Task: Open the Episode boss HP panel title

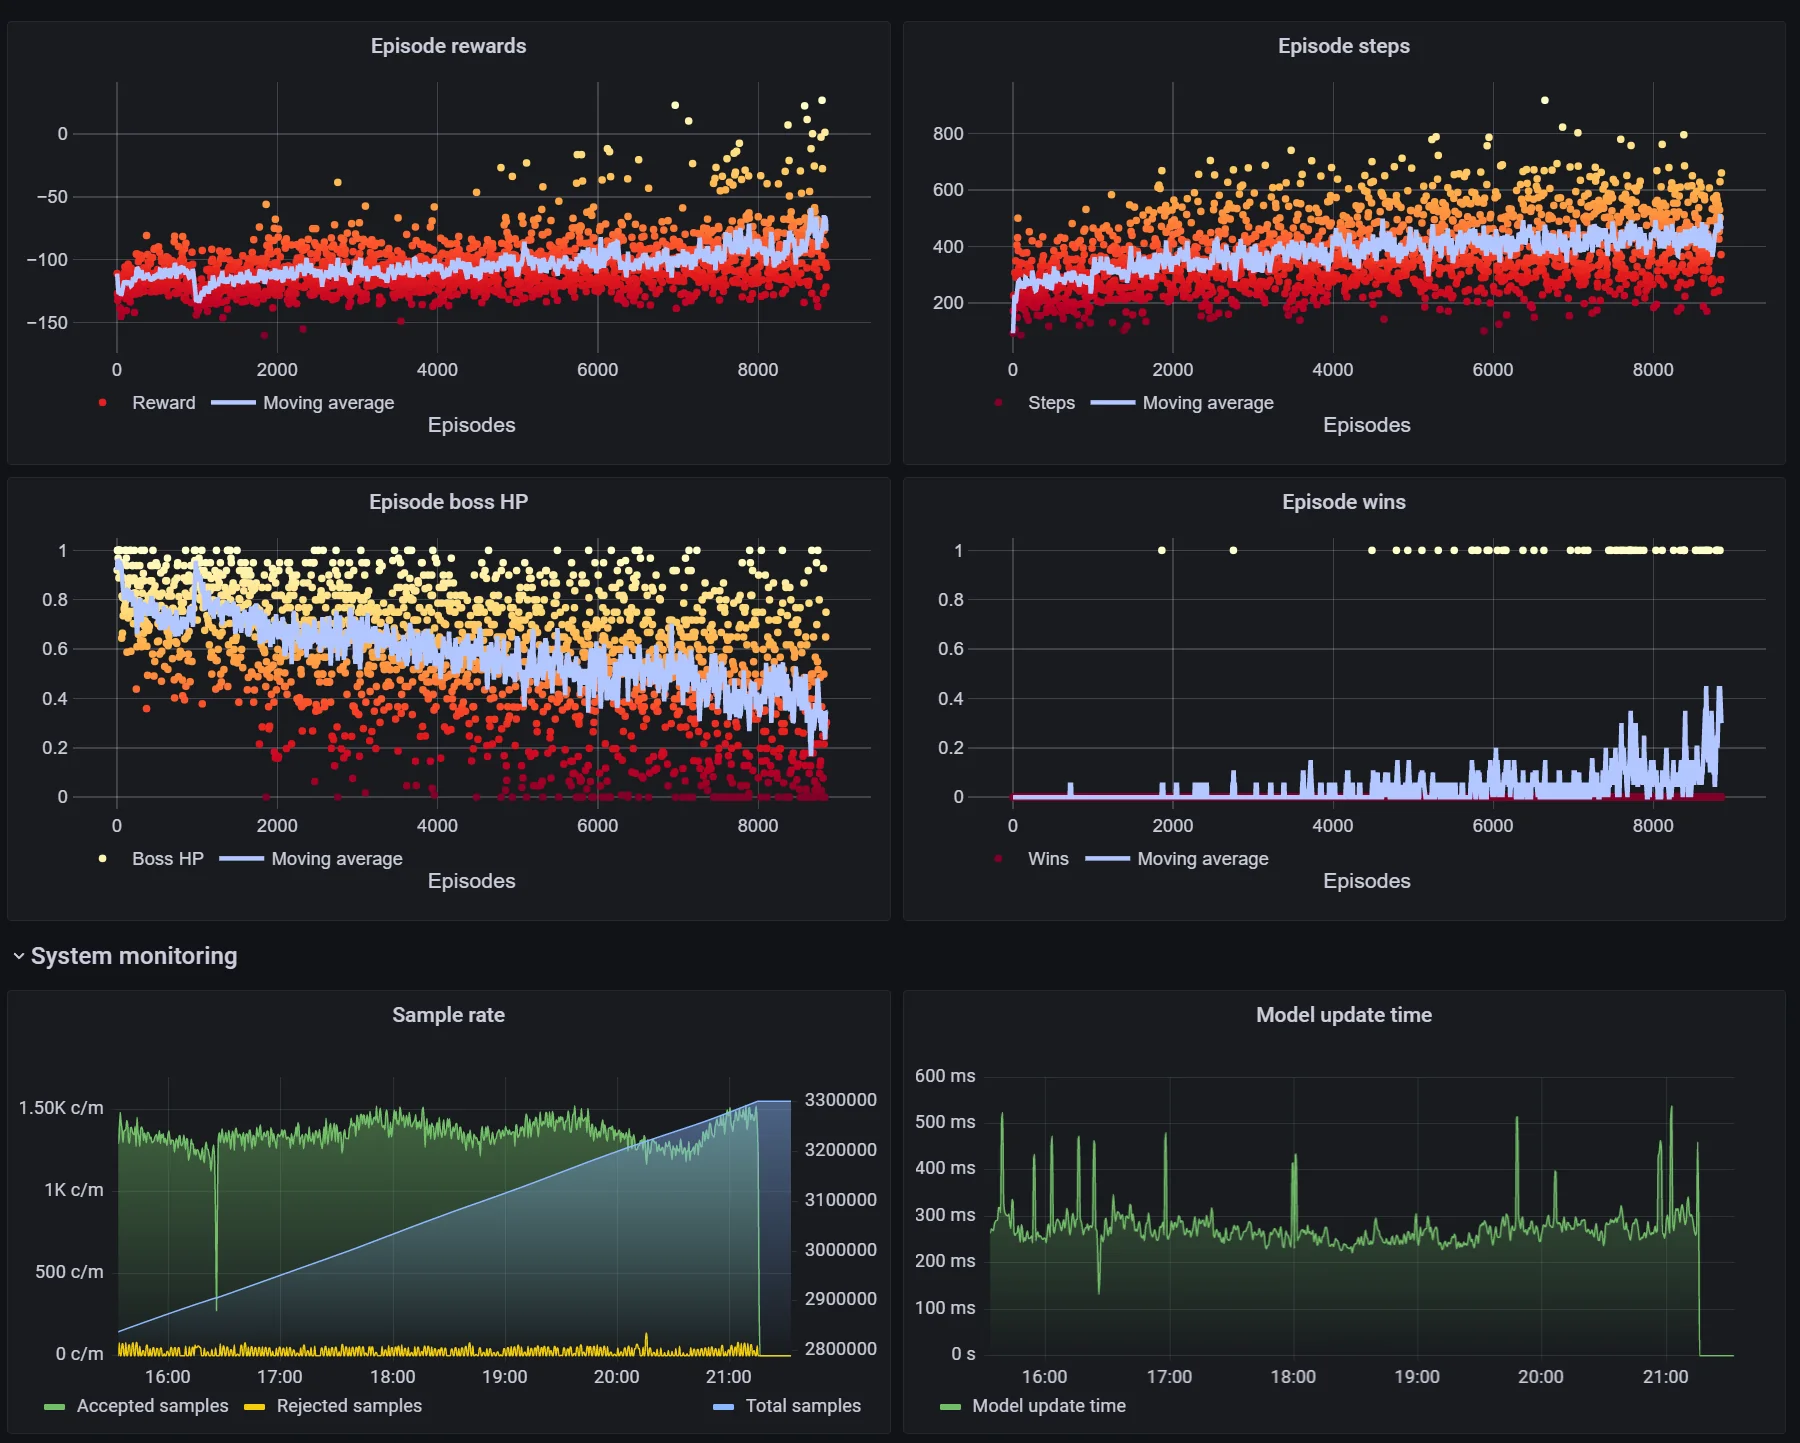Action: [448, 502]
